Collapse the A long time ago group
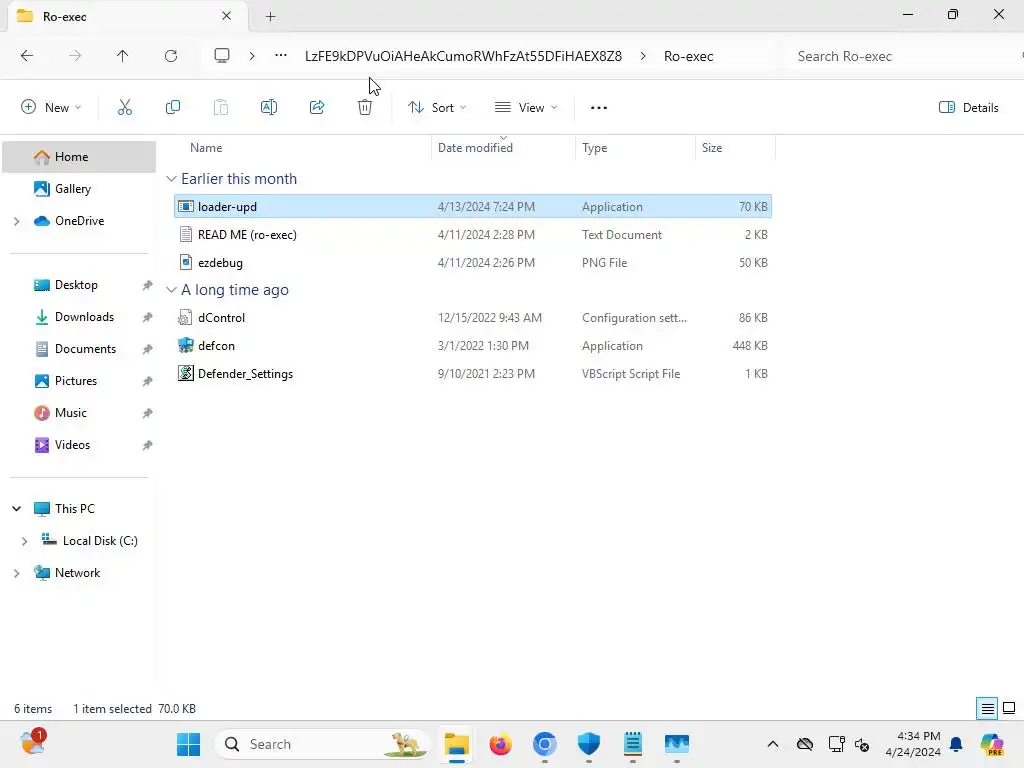Viewport: 1024px width, 768px height. click(x=171, y=290)
